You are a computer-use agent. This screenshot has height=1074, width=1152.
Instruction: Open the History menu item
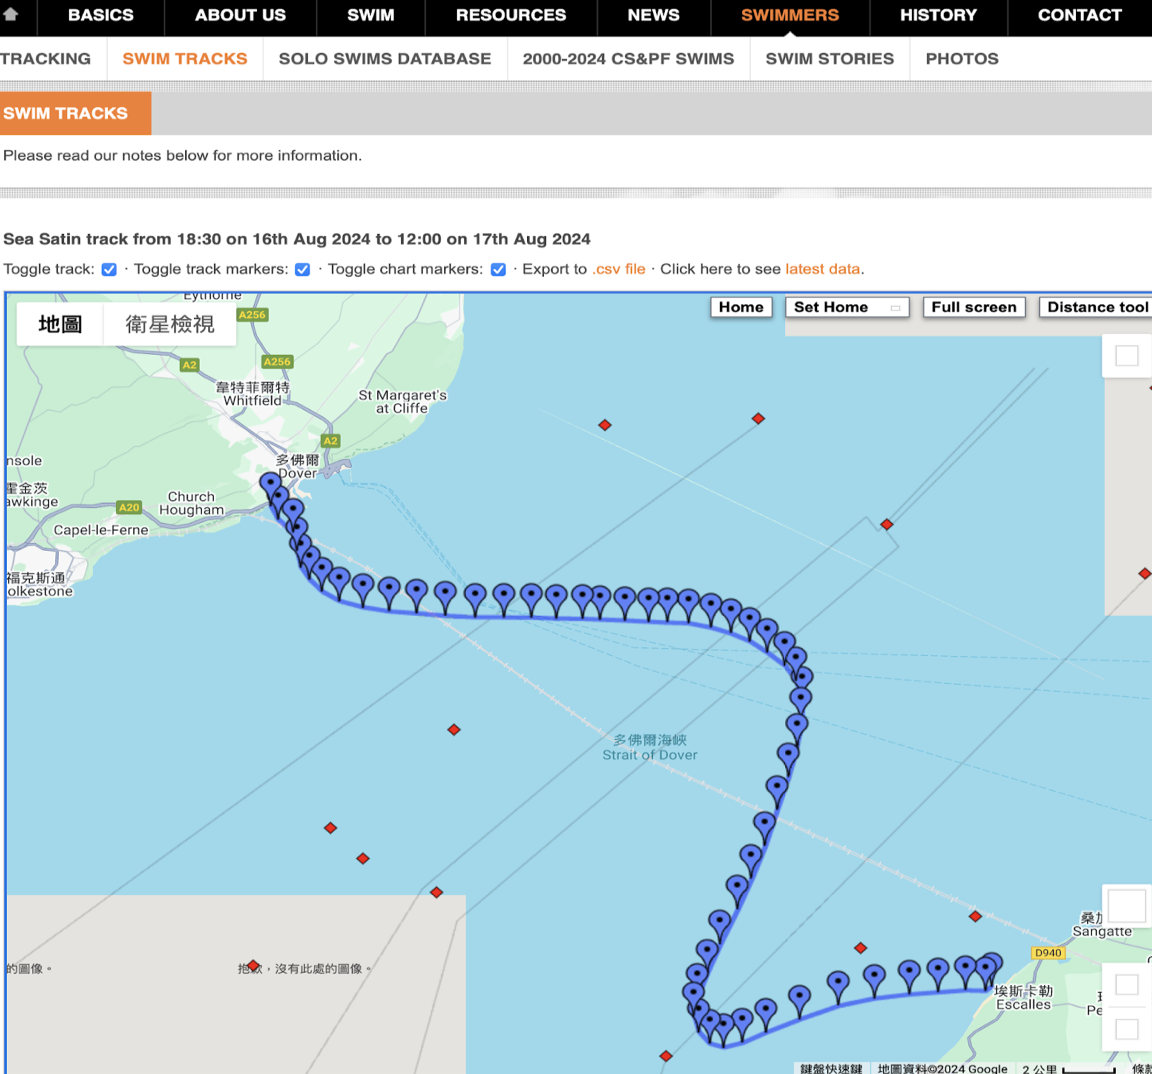(938, 16)
